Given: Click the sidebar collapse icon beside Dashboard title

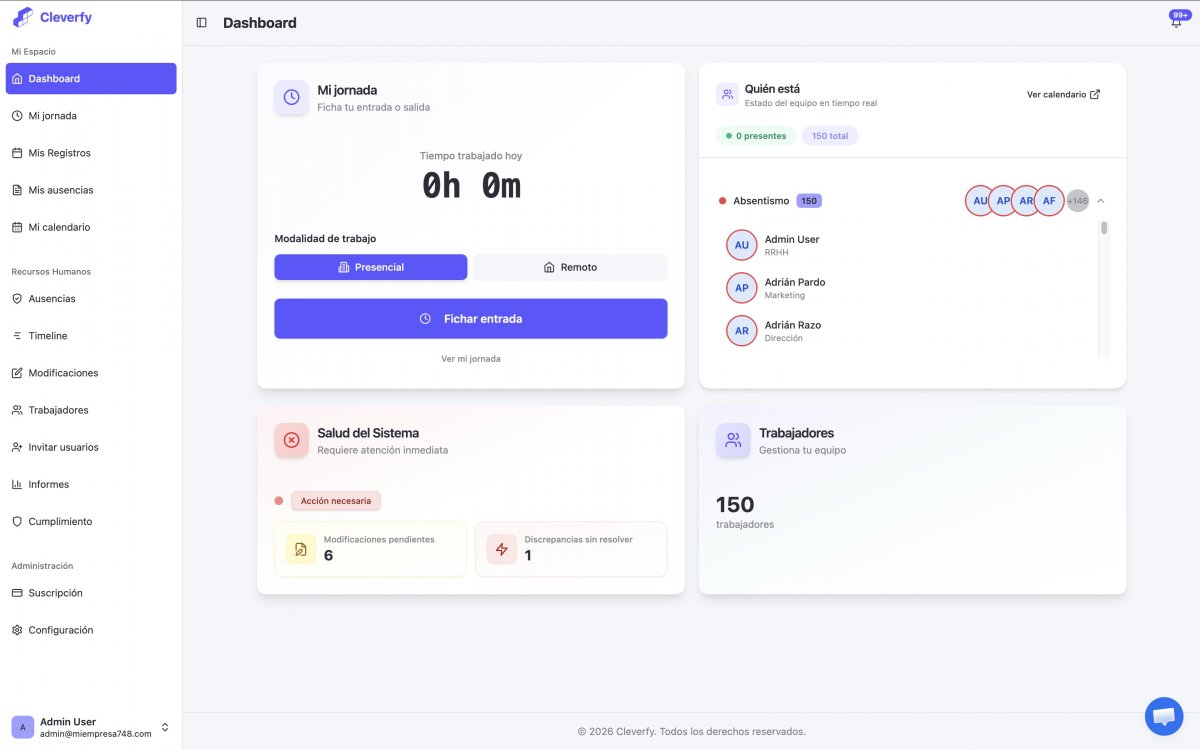Looking at the screenshot, I should pyautogui.click(x=202, y=23).
